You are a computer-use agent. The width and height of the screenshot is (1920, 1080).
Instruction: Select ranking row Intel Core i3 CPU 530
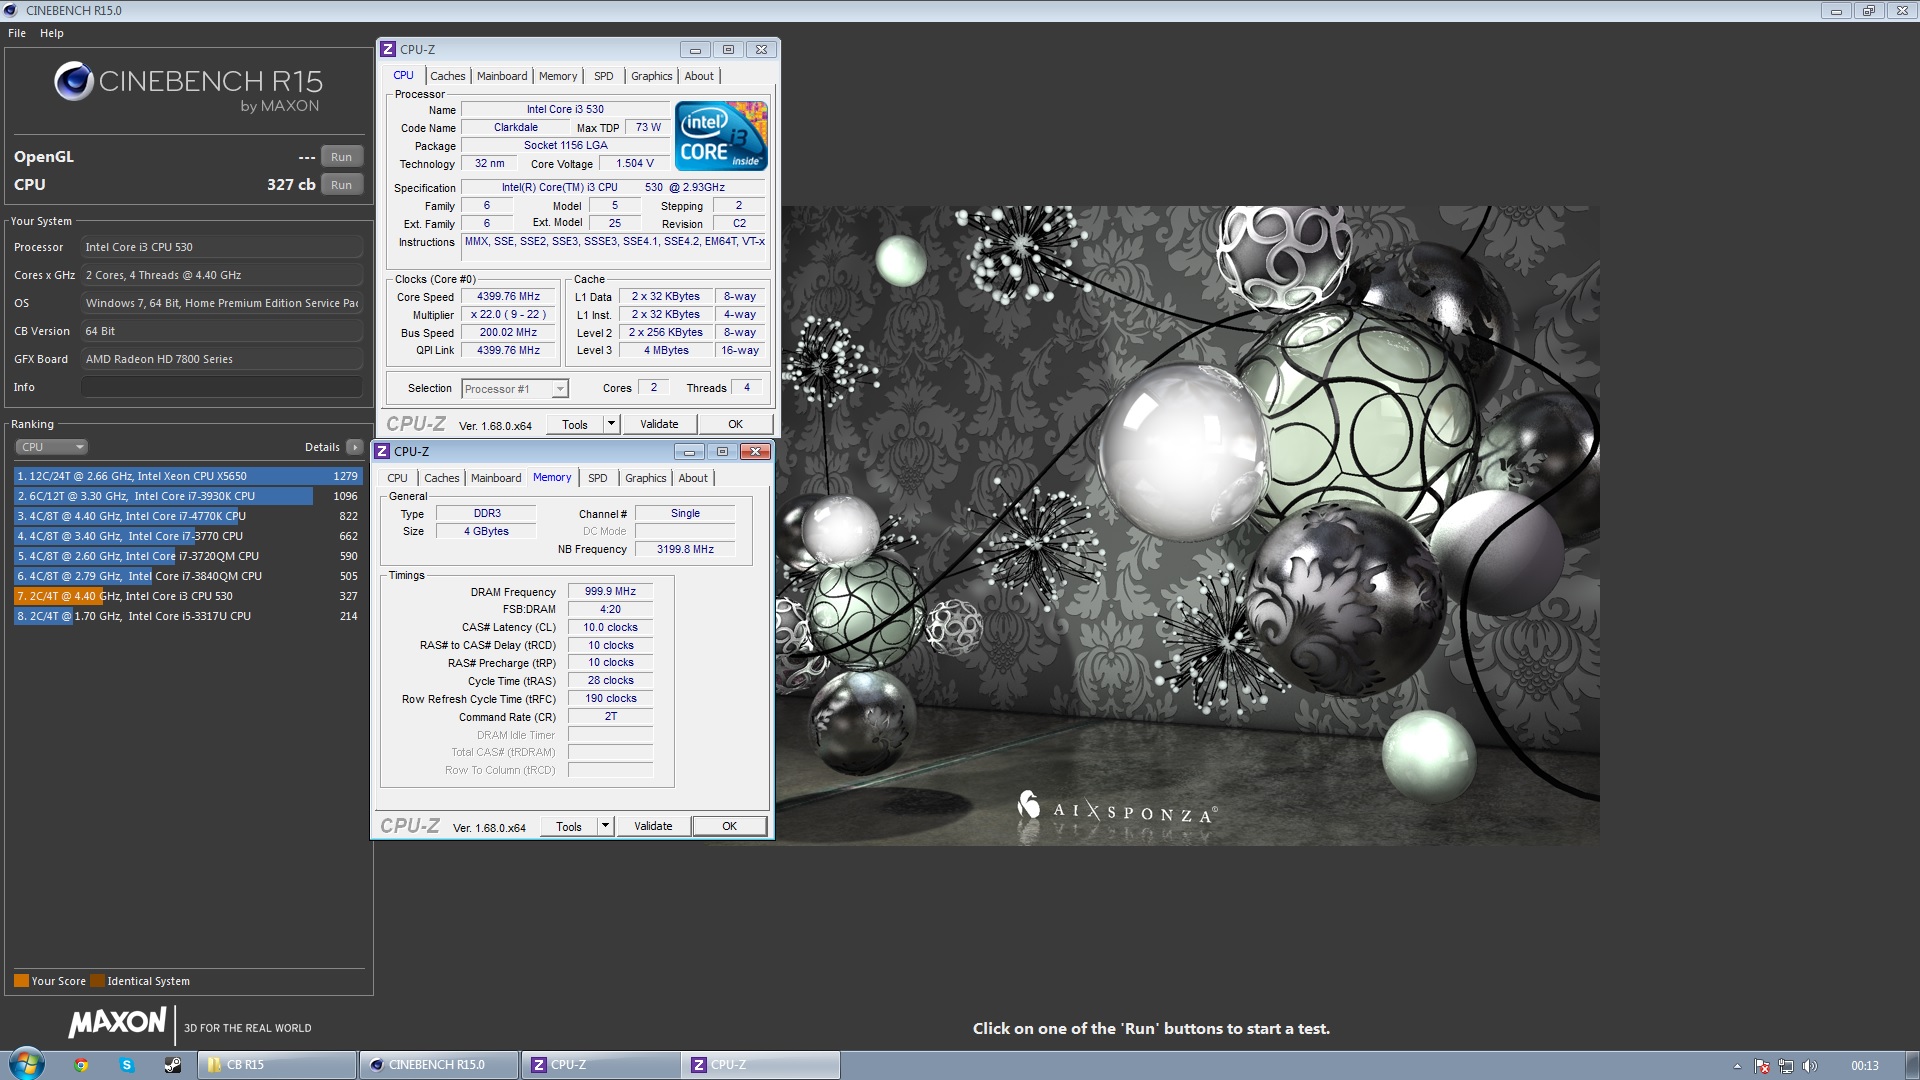pyautogui.click(x=188, y=596)
